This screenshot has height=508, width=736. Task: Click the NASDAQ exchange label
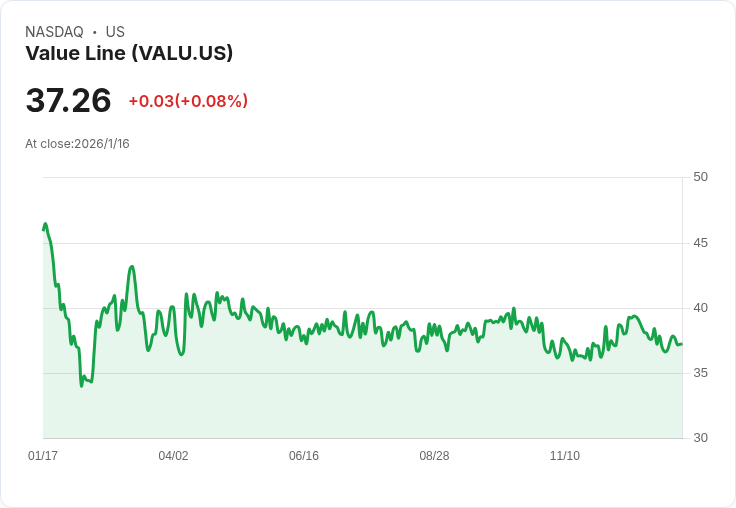[54, 32]
